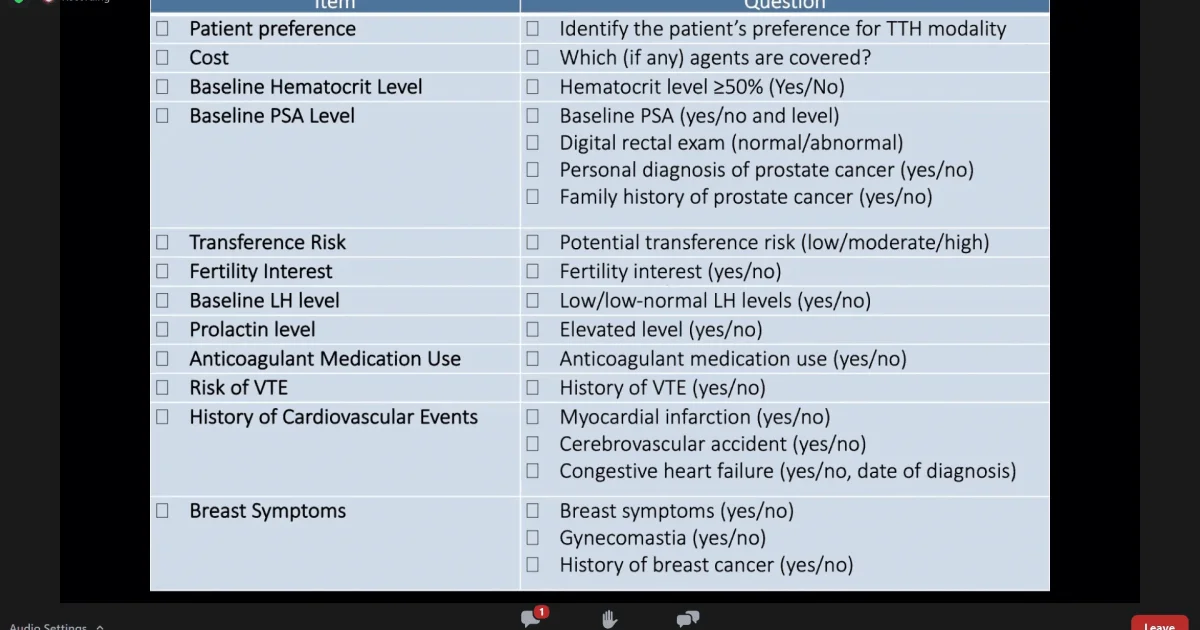Open the chat icon with notification badge
The width and height of the screenshot is (1200, 630).
click(x=533, y=618)
